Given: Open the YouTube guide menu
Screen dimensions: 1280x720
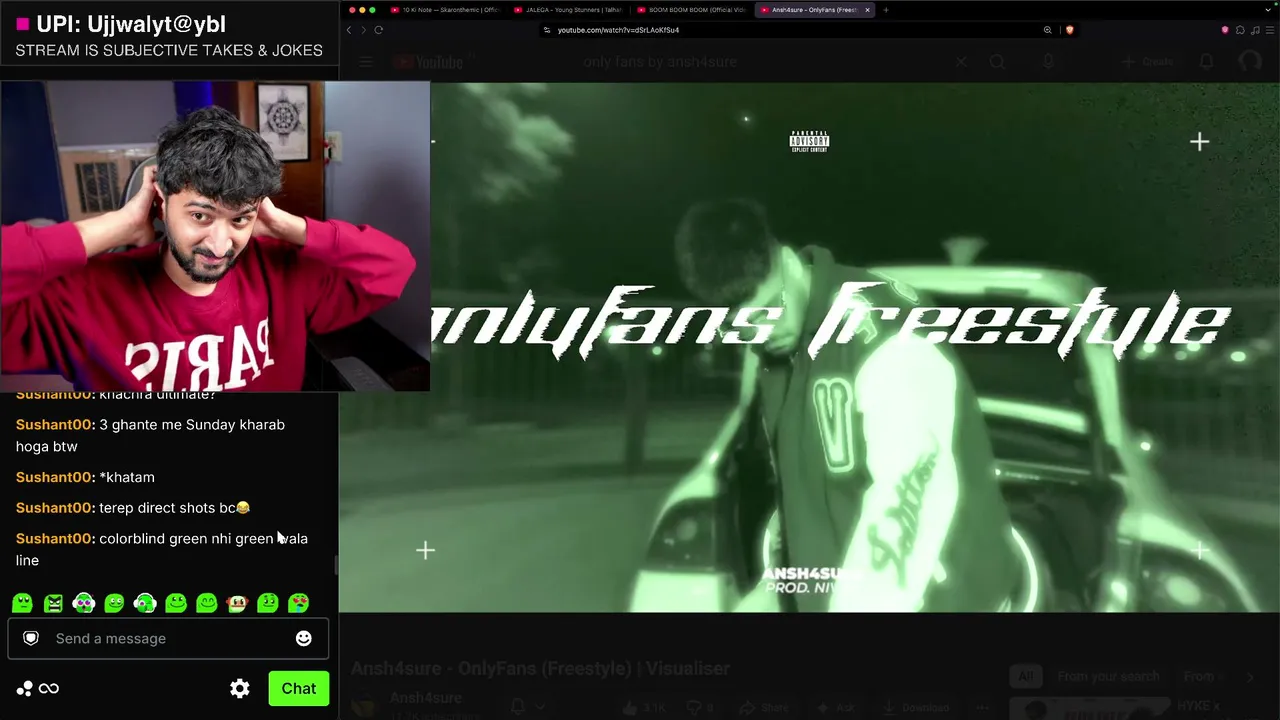Looking at the screenshot, I should pos(366,62).
